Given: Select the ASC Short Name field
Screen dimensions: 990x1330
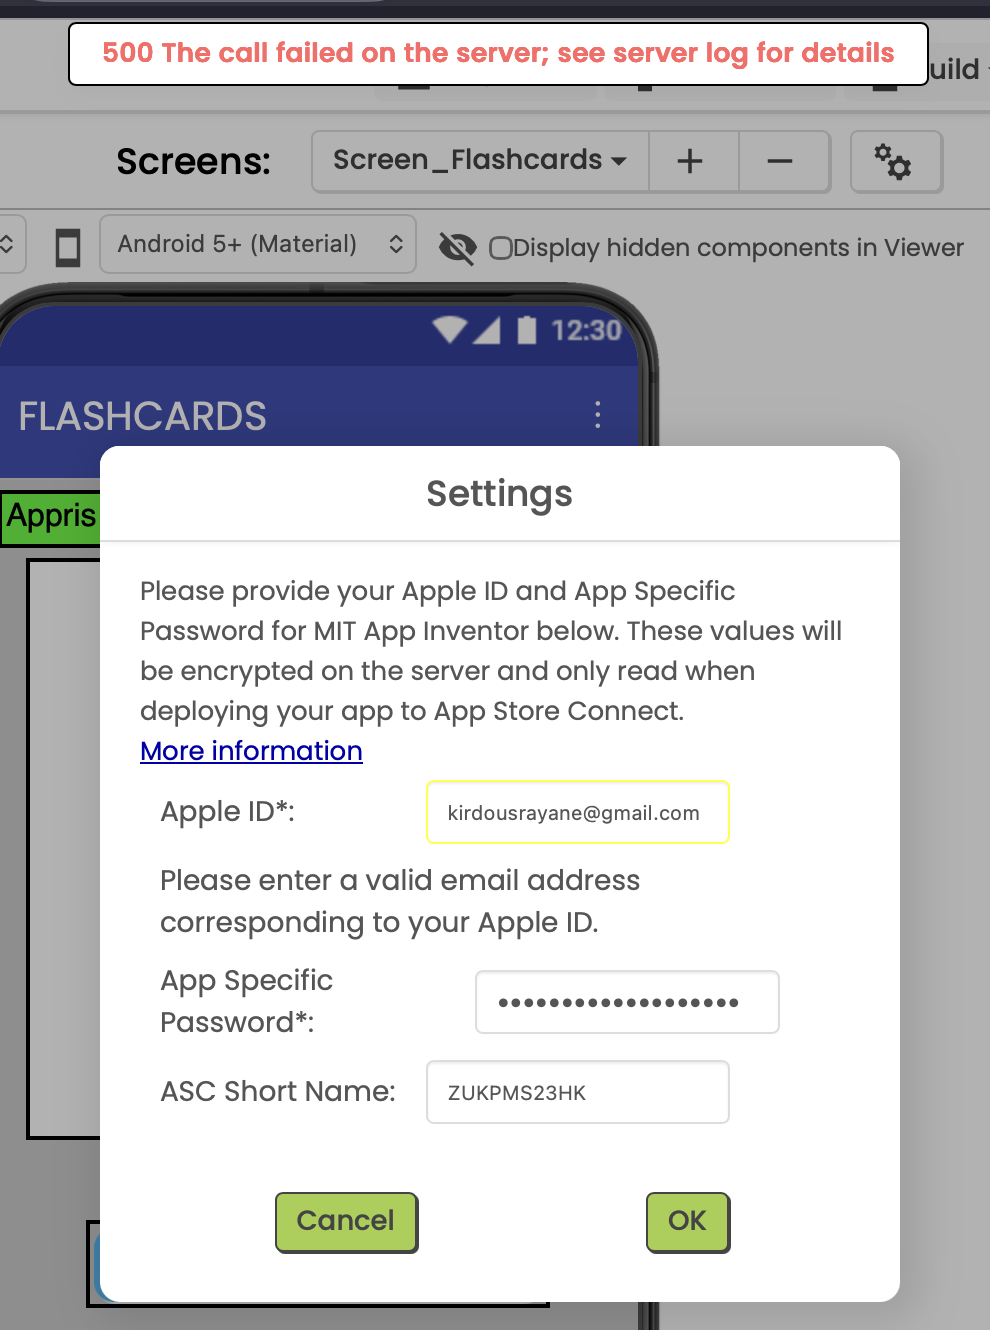Looking at the screenshot, I should coord(578,1092).
